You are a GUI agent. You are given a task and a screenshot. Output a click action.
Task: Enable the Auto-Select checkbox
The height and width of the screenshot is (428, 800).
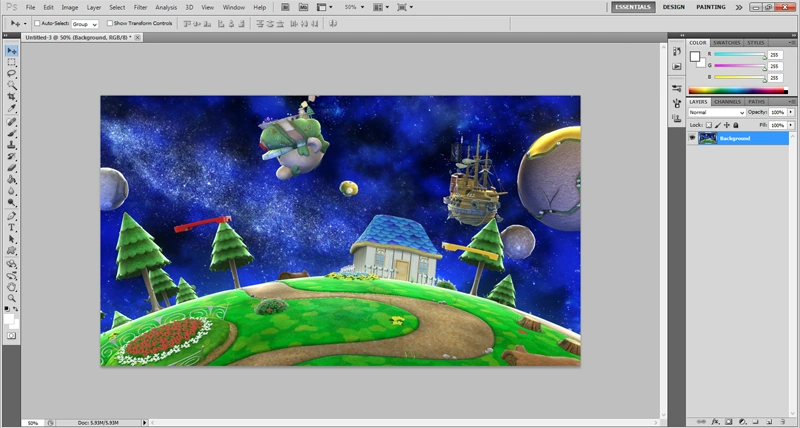pos(37,23)
